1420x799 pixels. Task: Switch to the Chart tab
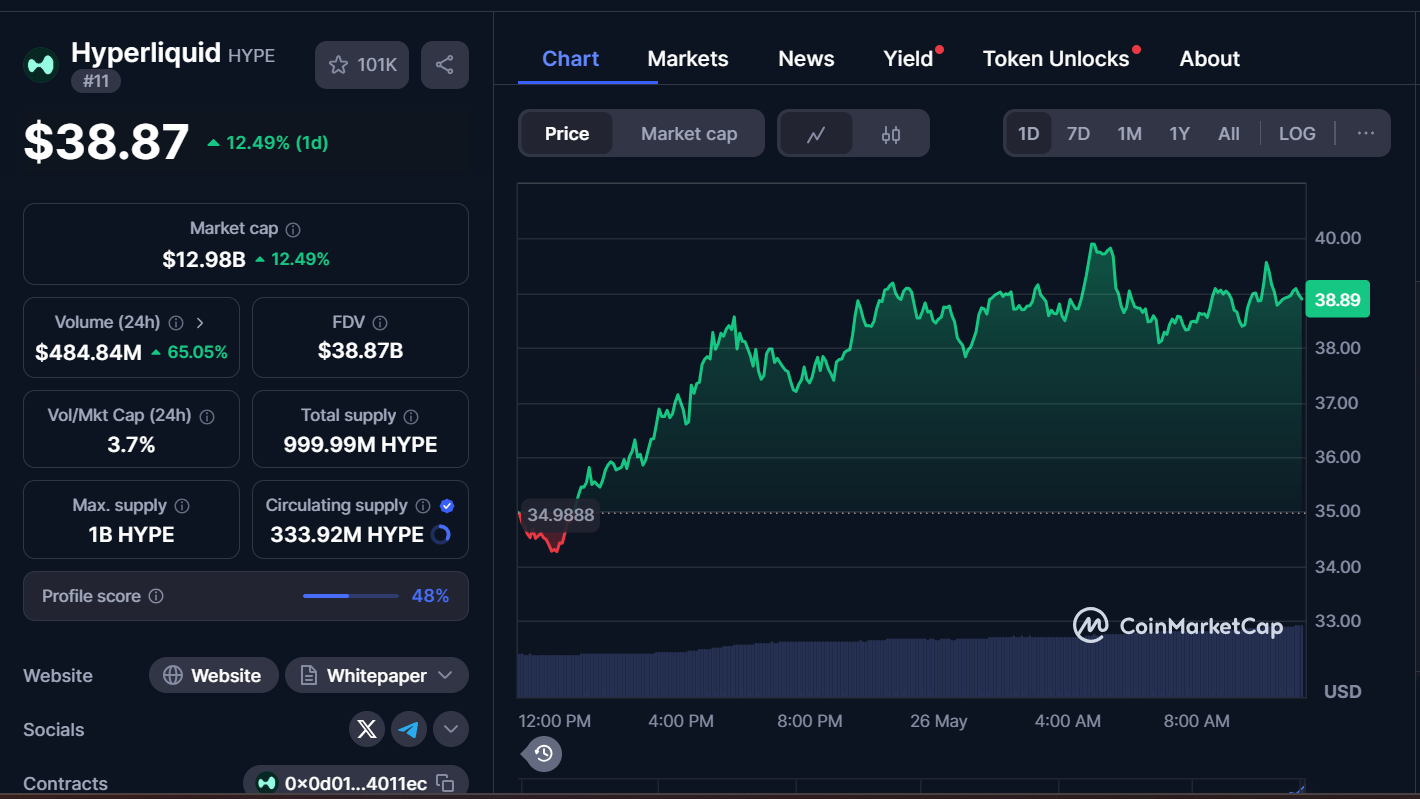(x=570, y=59)
